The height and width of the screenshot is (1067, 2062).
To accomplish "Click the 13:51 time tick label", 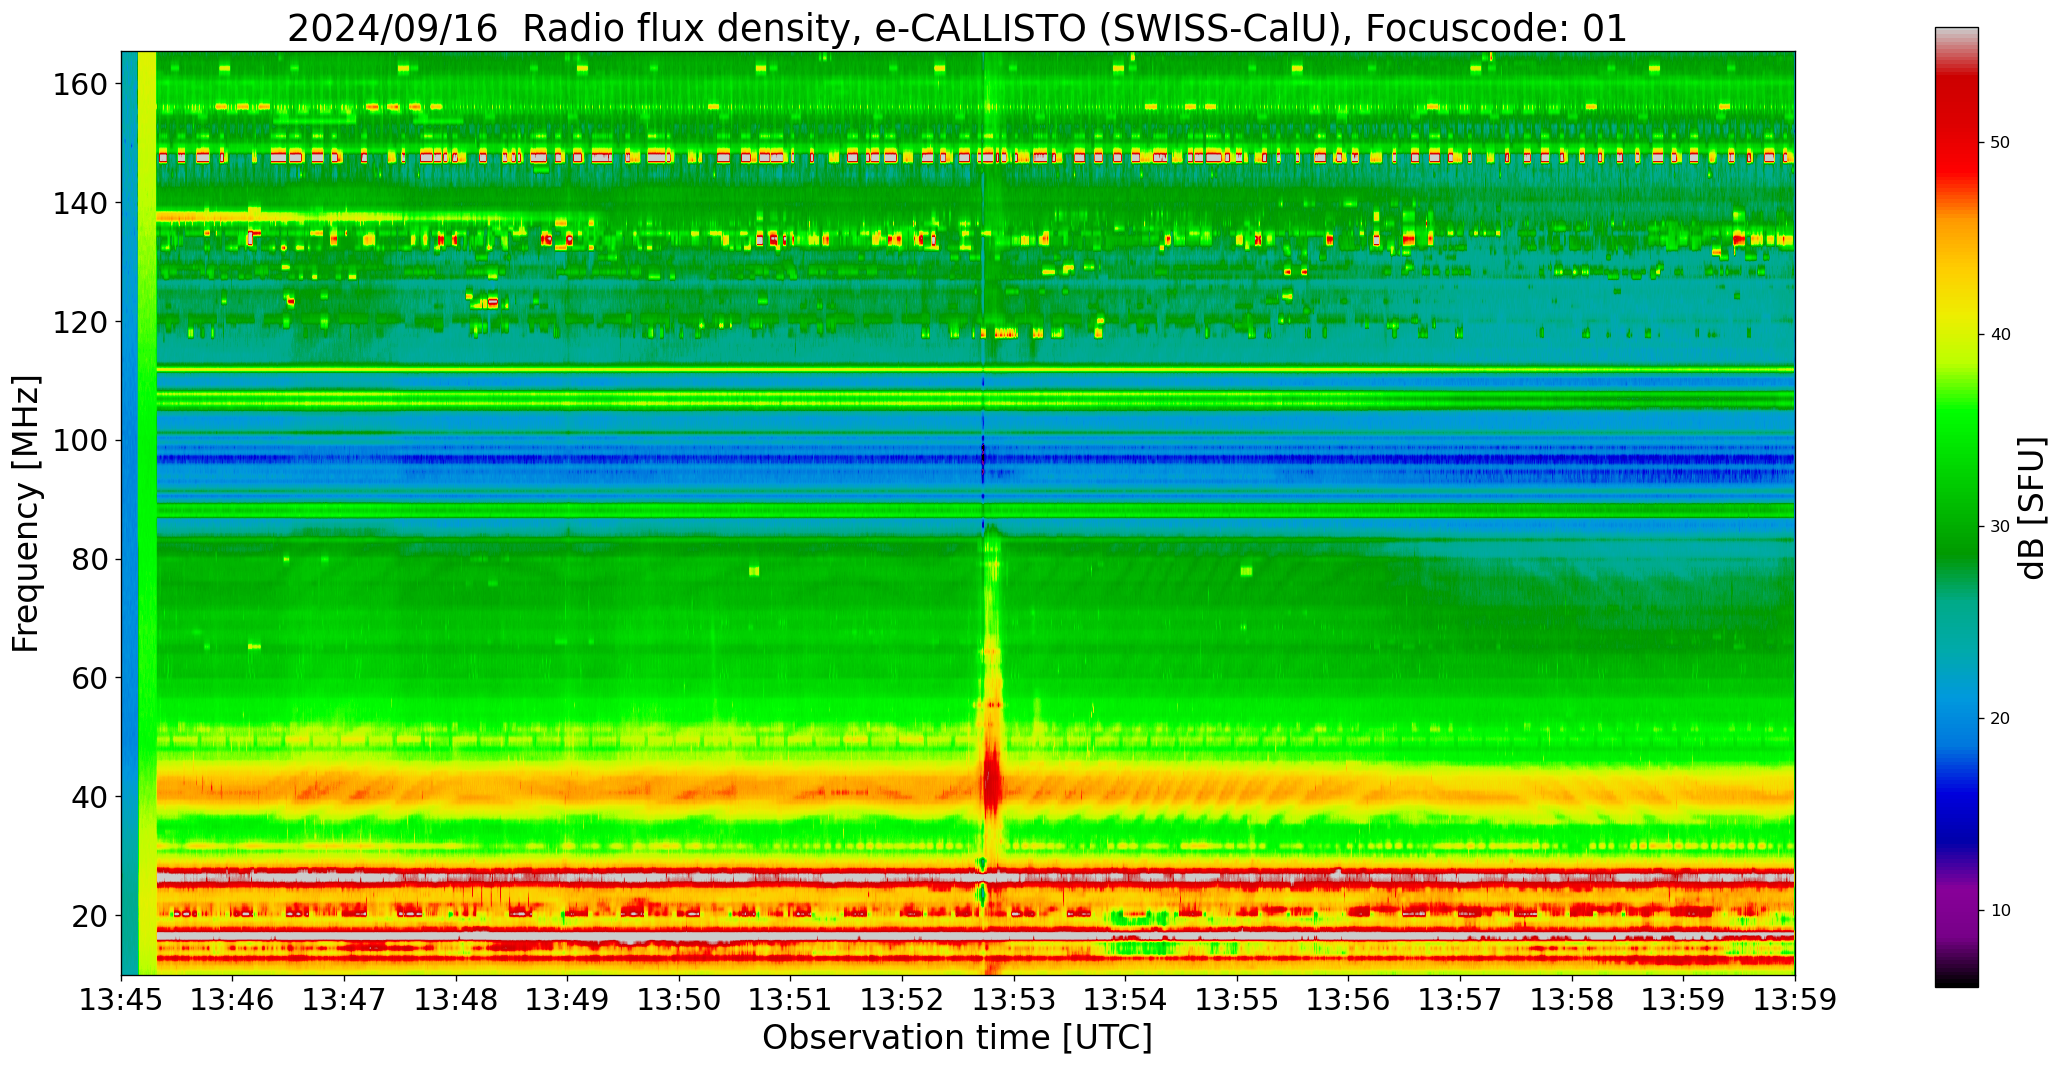I will 791,1001.
